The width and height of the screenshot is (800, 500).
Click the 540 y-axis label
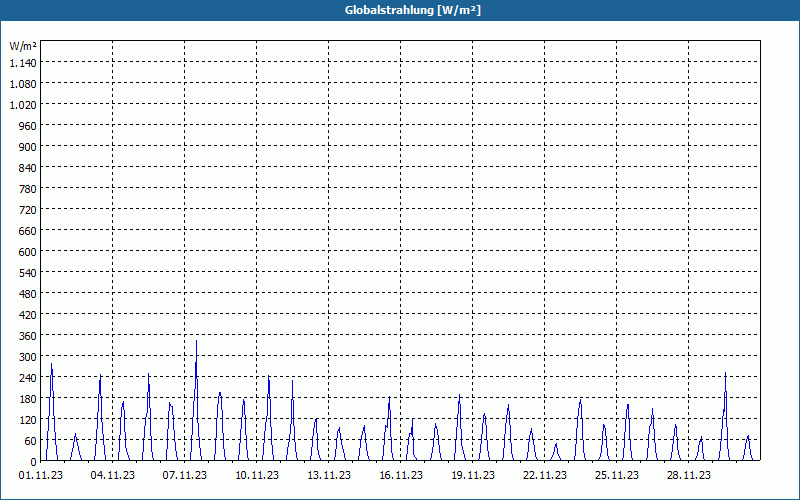(x=28, y=273)
